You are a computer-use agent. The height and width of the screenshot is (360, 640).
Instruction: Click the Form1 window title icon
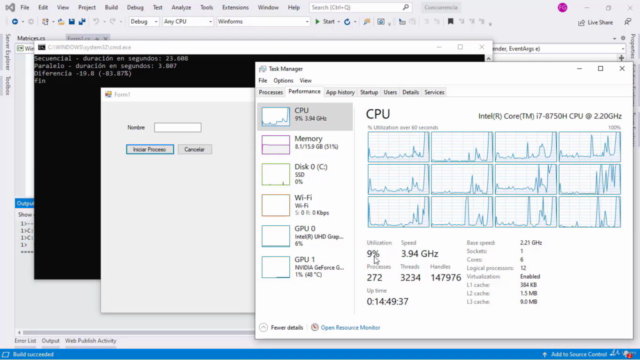(108, 94)
